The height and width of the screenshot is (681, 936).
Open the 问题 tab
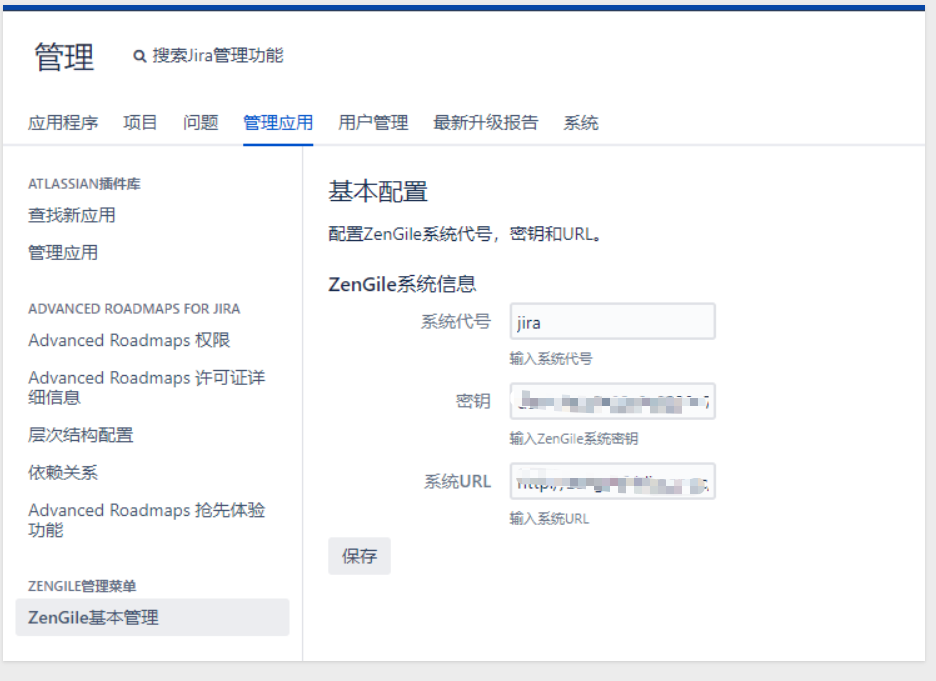[x=201, y=123]
